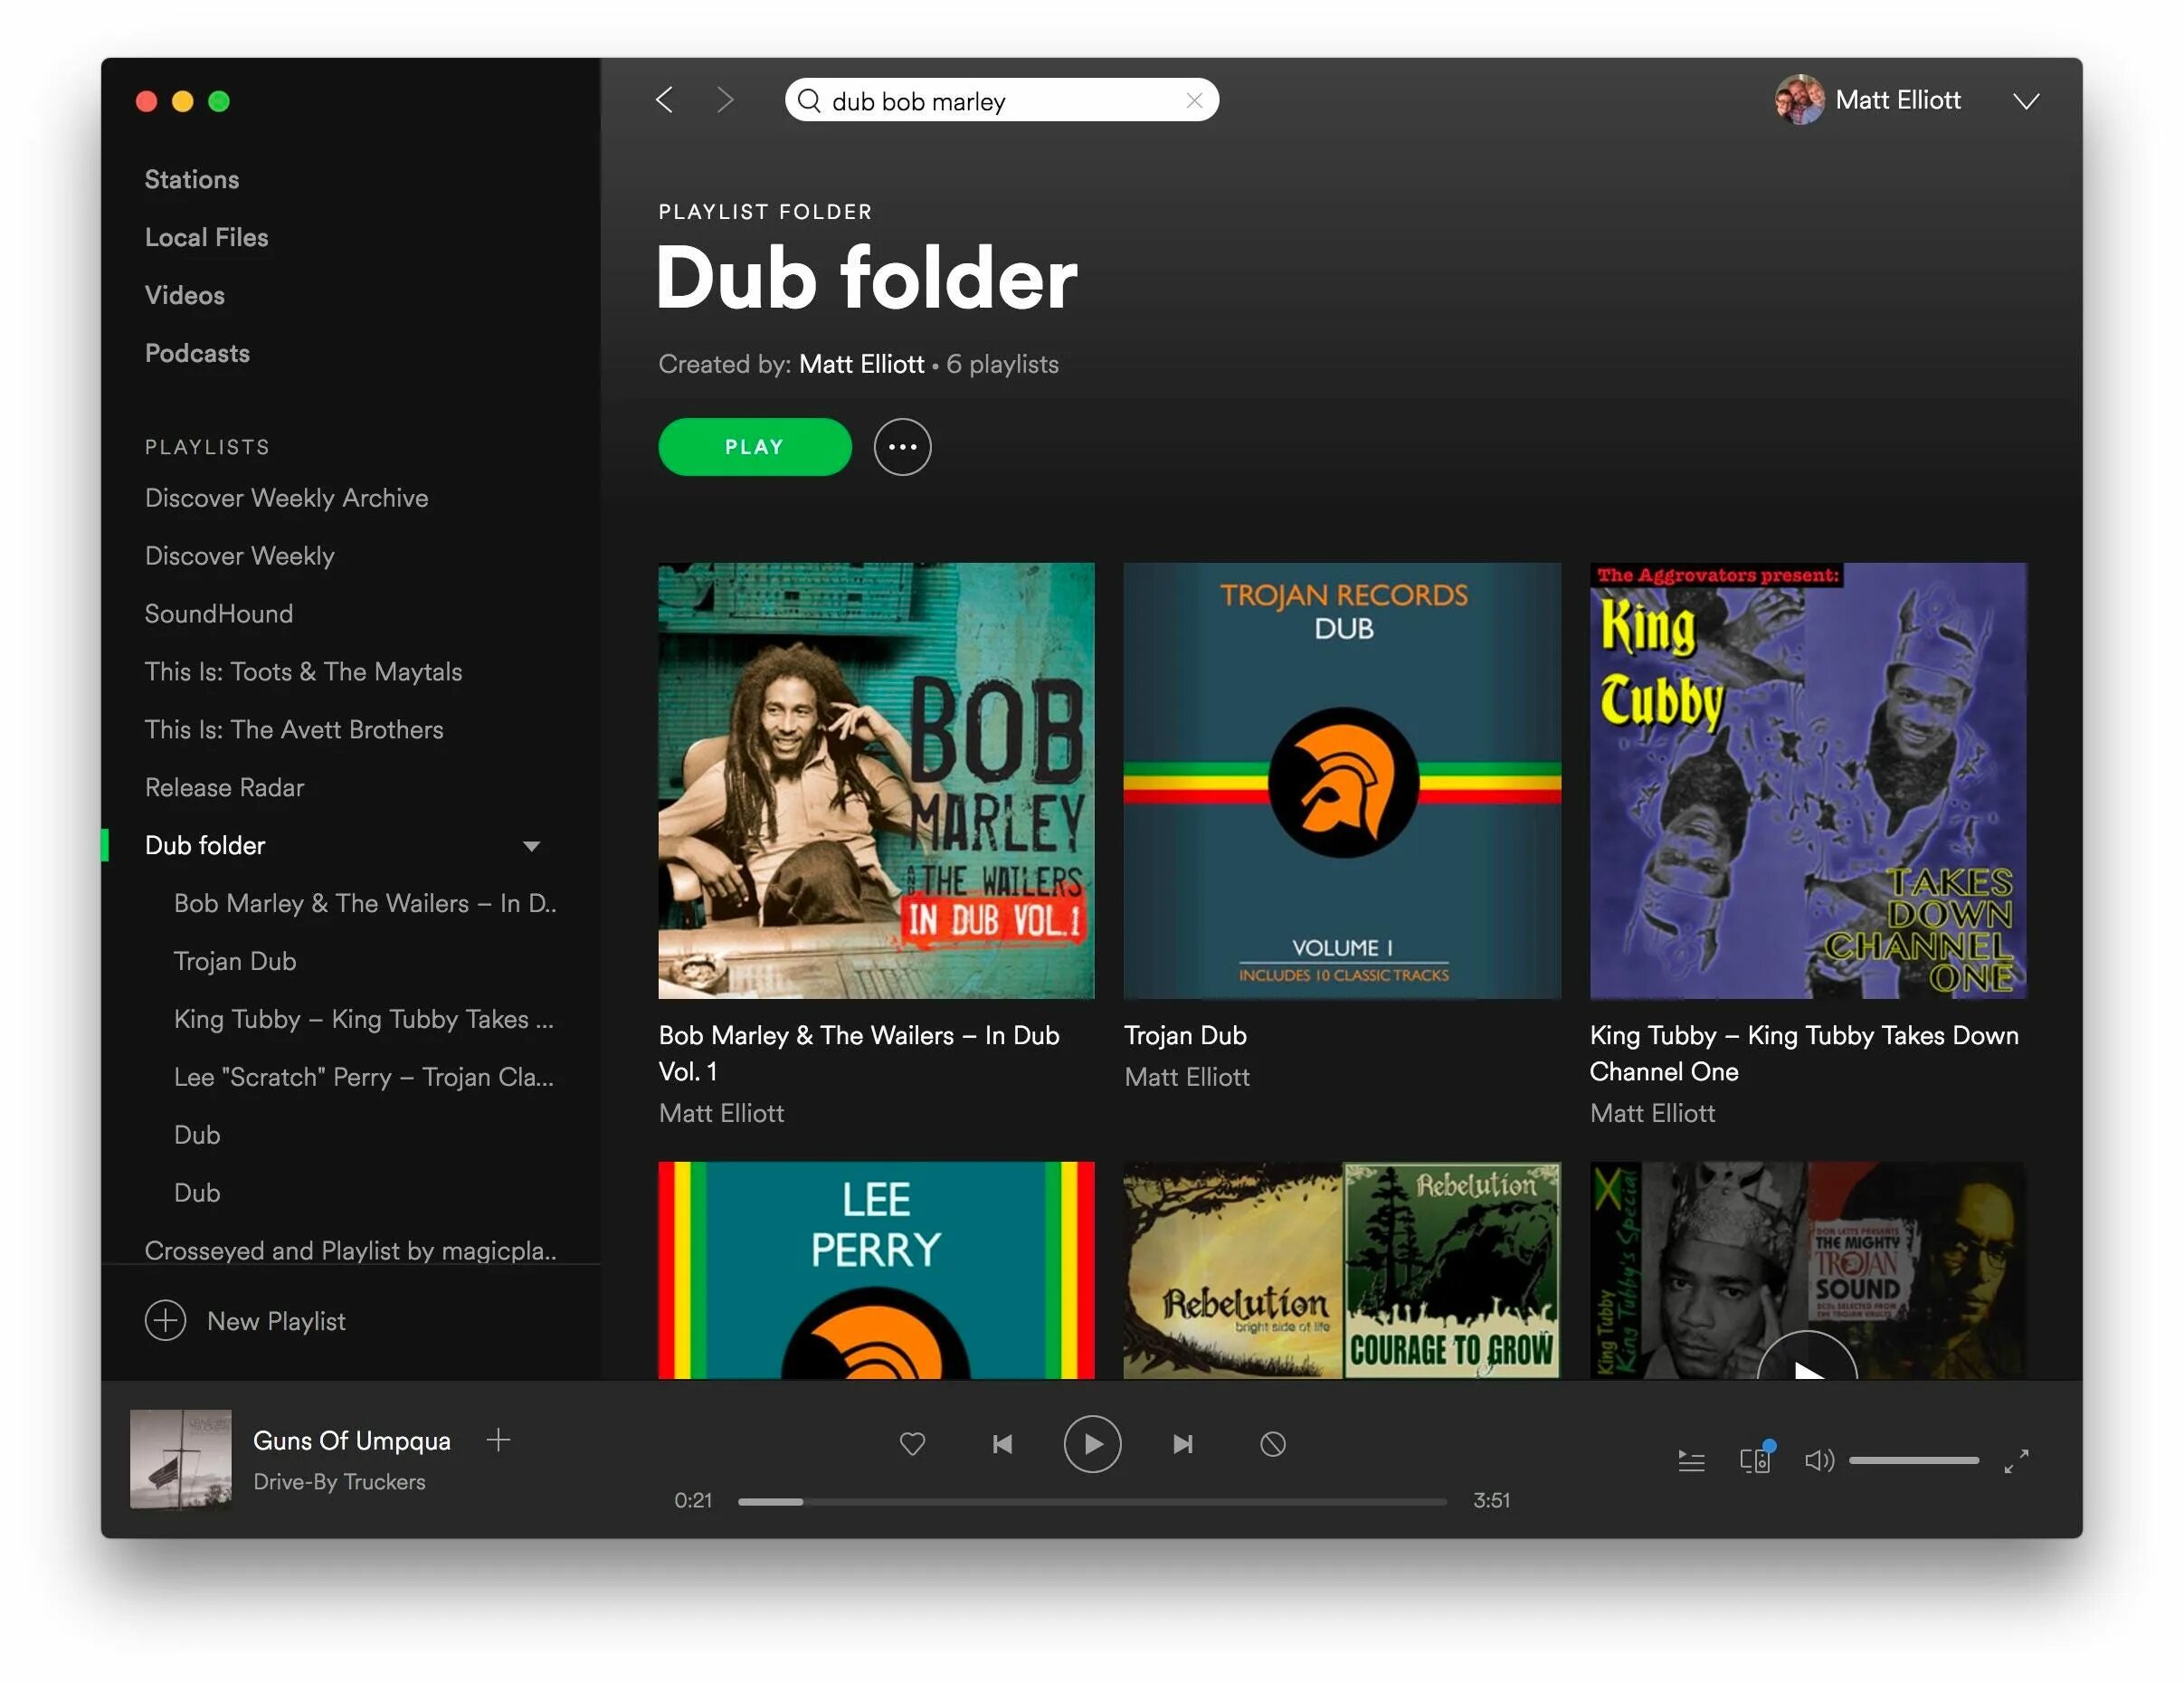Viewport: 2184px width, 1683px height.
Task: Collapse the Dub folder arrow in sidebar
Action: click(x=531, y=846)
